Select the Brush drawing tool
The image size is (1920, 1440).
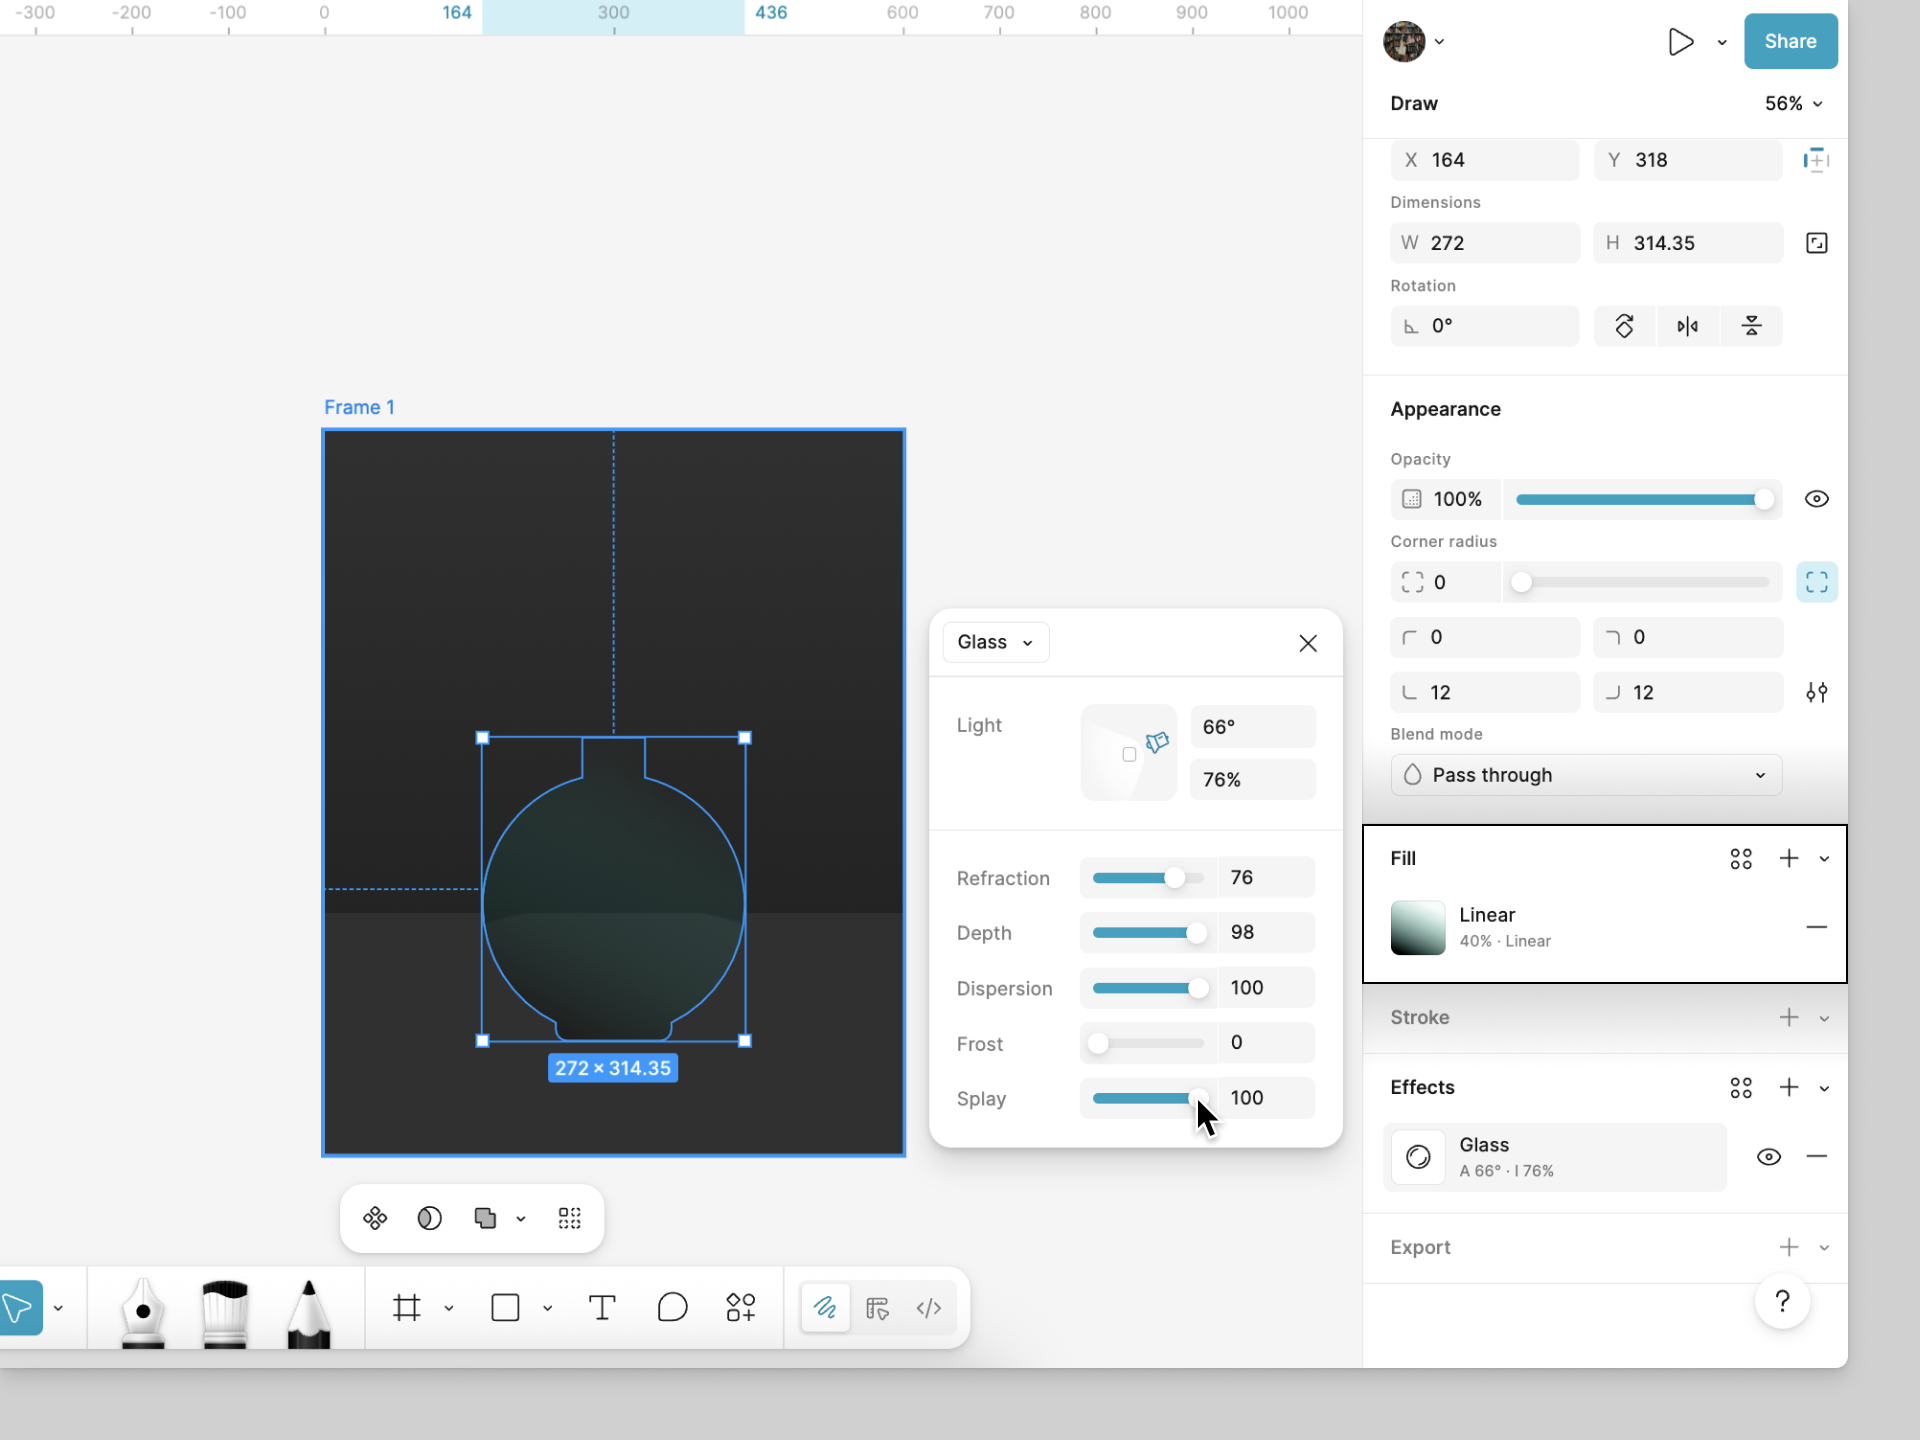click(225, 1310)
